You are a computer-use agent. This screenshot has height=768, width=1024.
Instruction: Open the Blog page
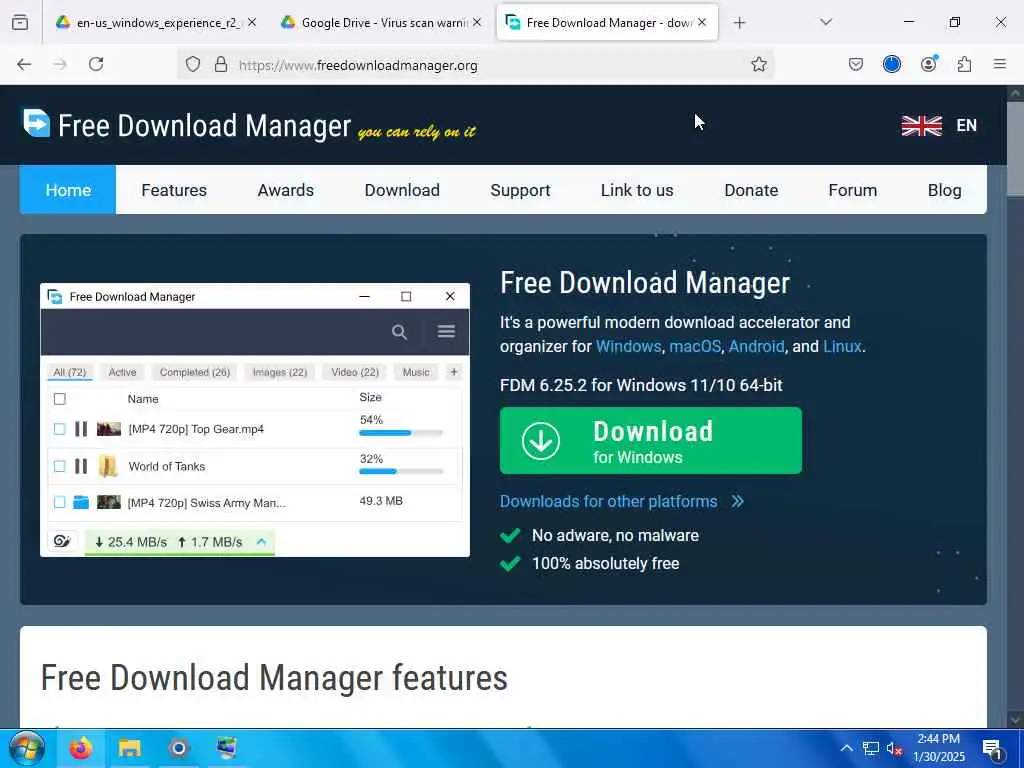click(944, 190)
